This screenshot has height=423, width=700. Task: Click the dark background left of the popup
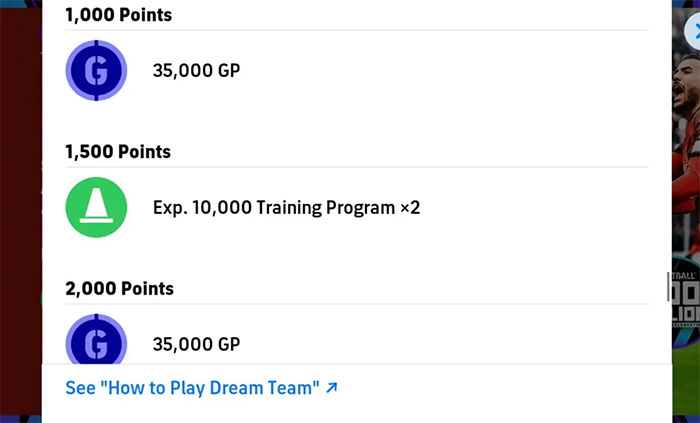coord(20,200)
